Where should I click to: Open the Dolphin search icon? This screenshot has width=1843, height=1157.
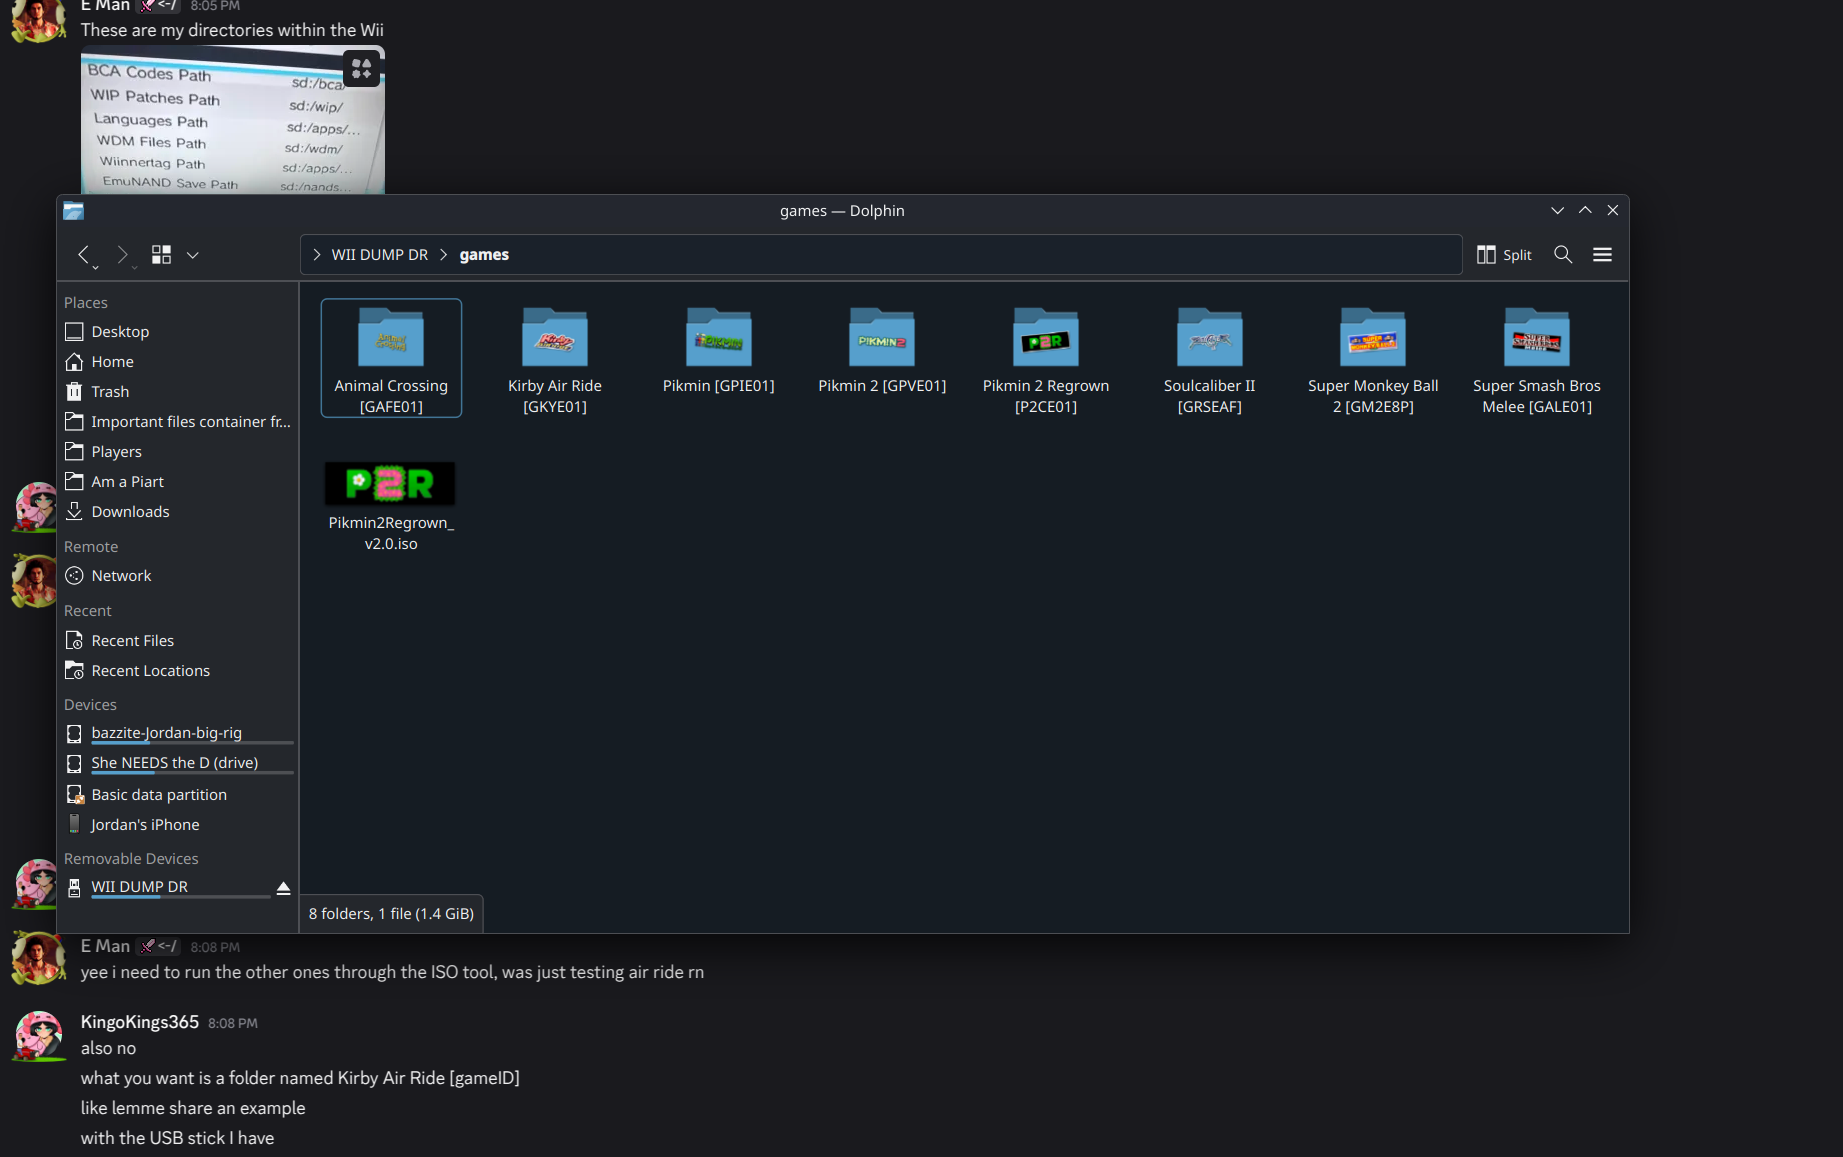point(1563,255)
